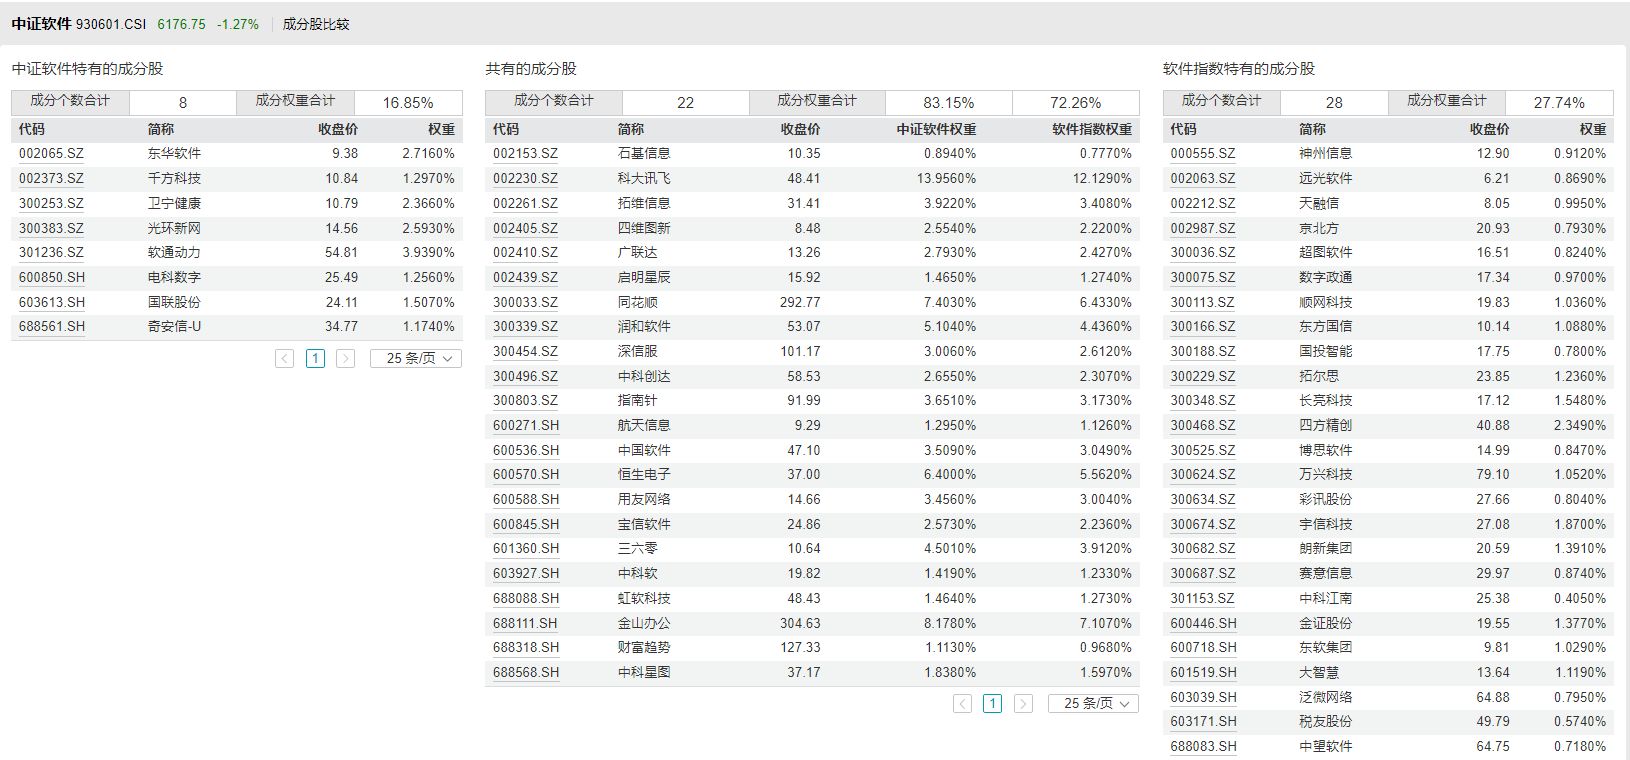This screenshot has height=760, width=1630.
Task: Click 72.26% total weight in middle summary
Action: [x=1076, y=103]
